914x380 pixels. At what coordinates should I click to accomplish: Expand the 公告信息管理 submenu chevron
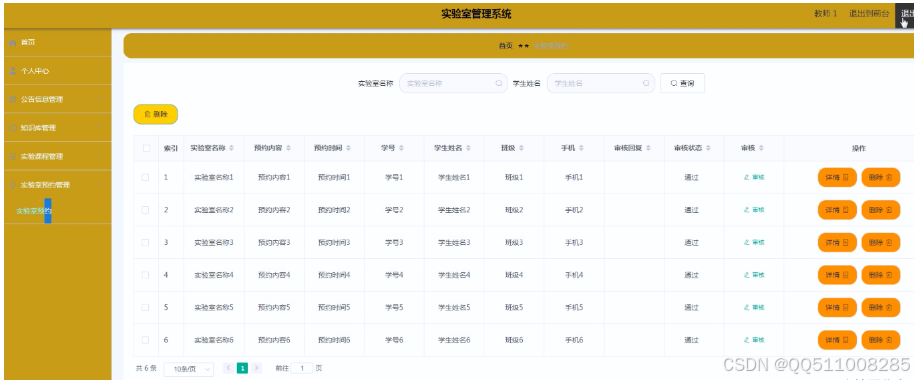(x=98, y=100)
